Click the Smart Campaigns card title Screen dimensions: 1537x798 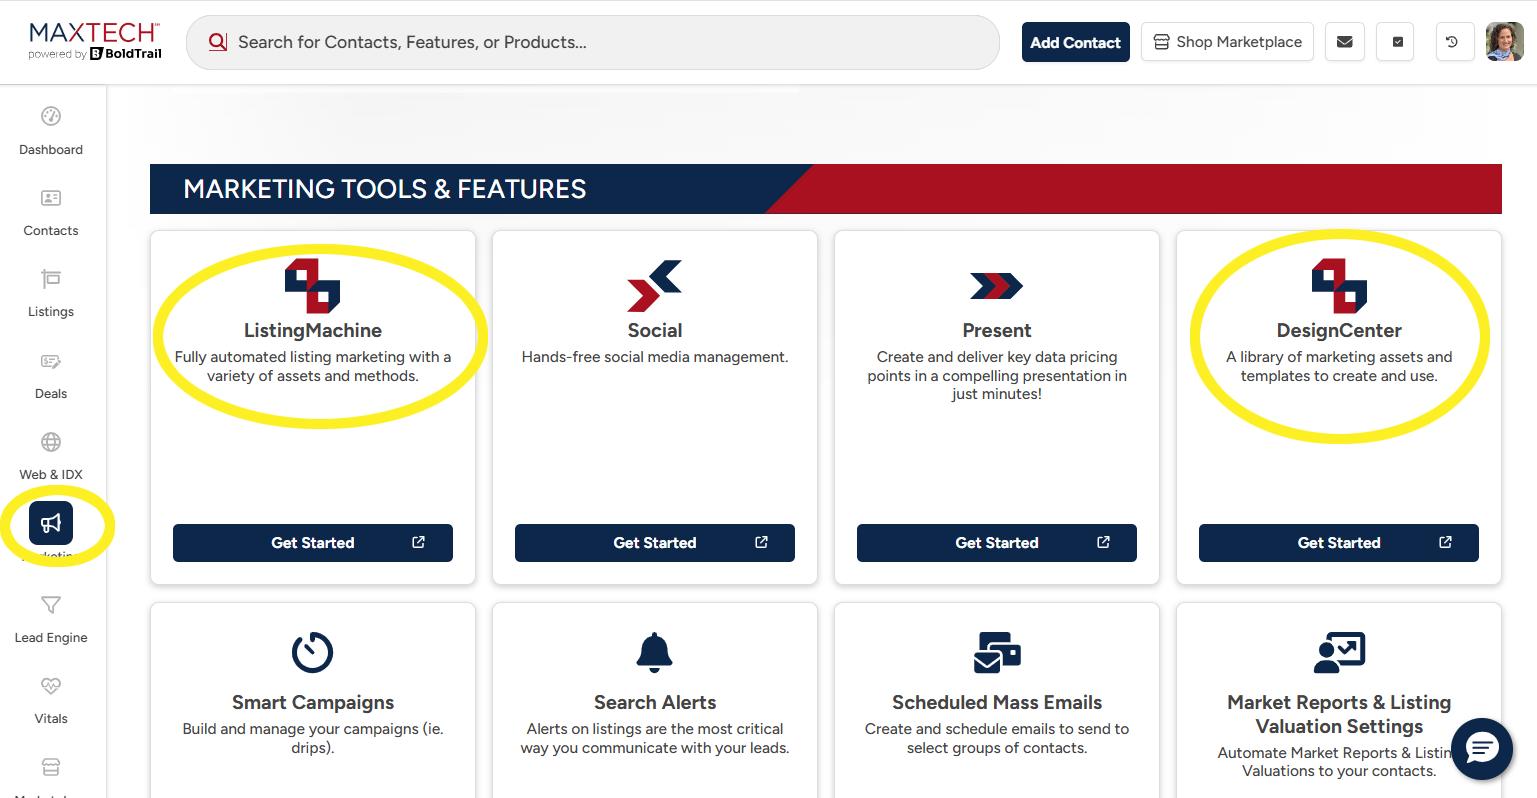(x=313, y=703)
